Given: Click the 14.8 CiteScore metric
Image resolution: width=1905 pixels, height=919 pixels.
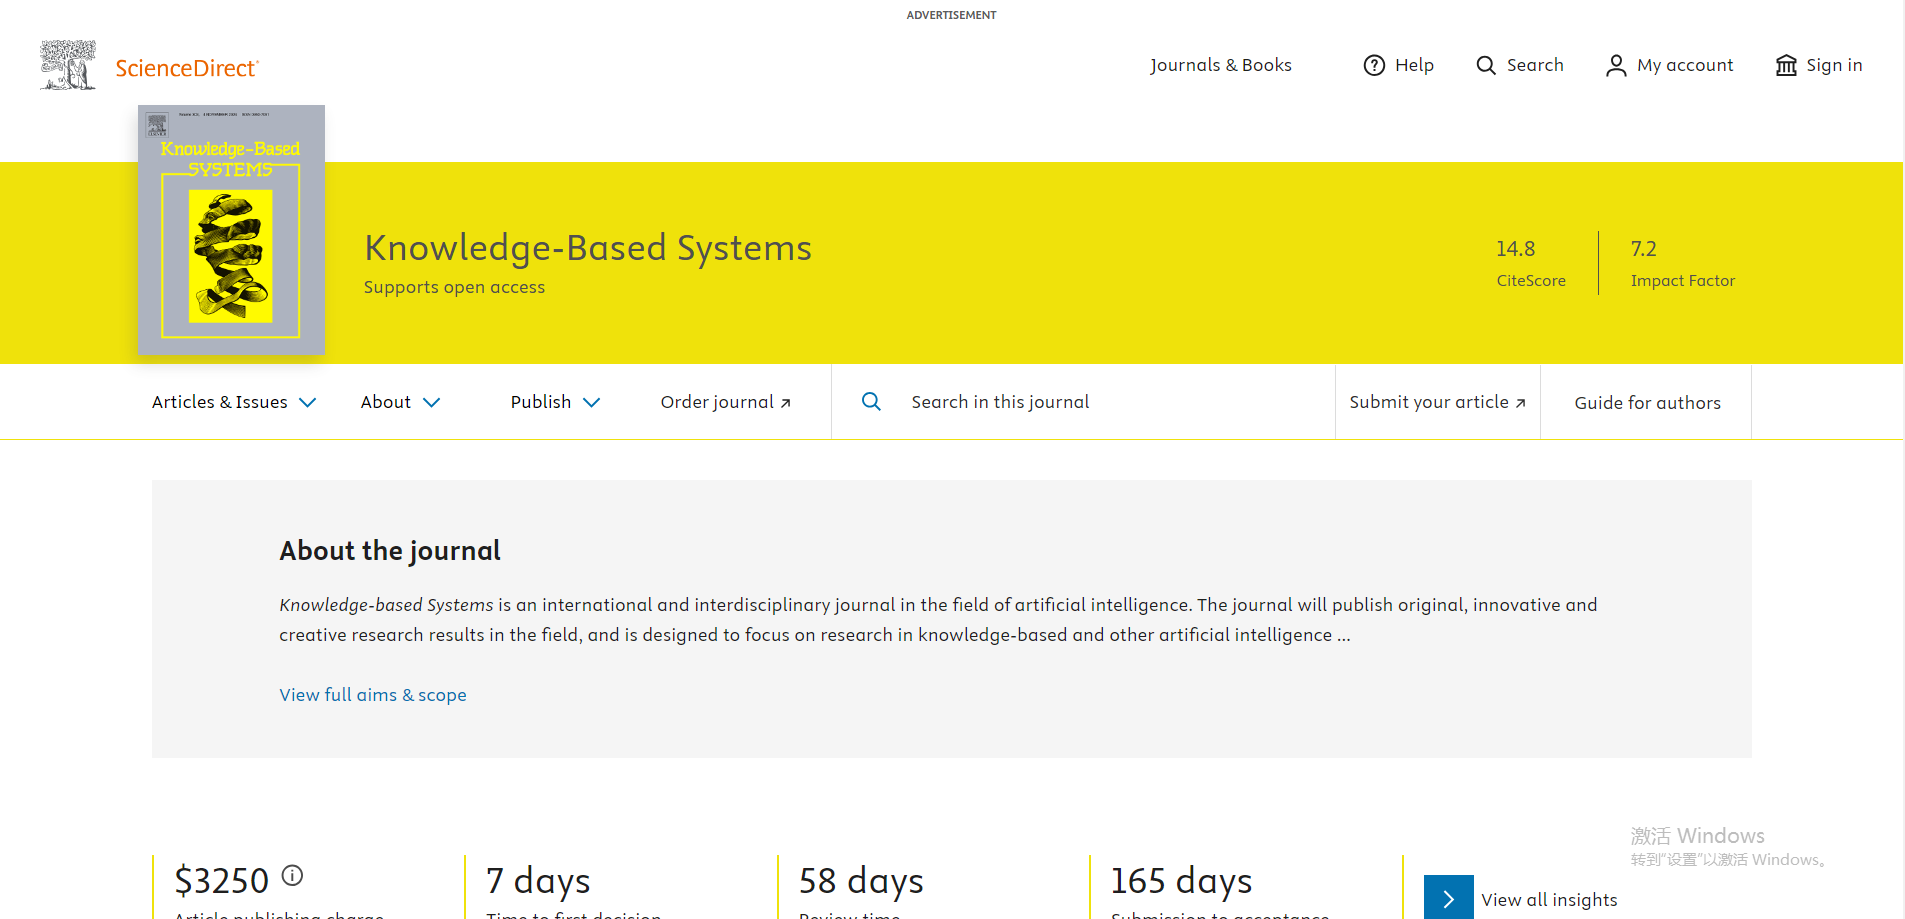Looking at the screenshot, I should tap(1531, 263).
